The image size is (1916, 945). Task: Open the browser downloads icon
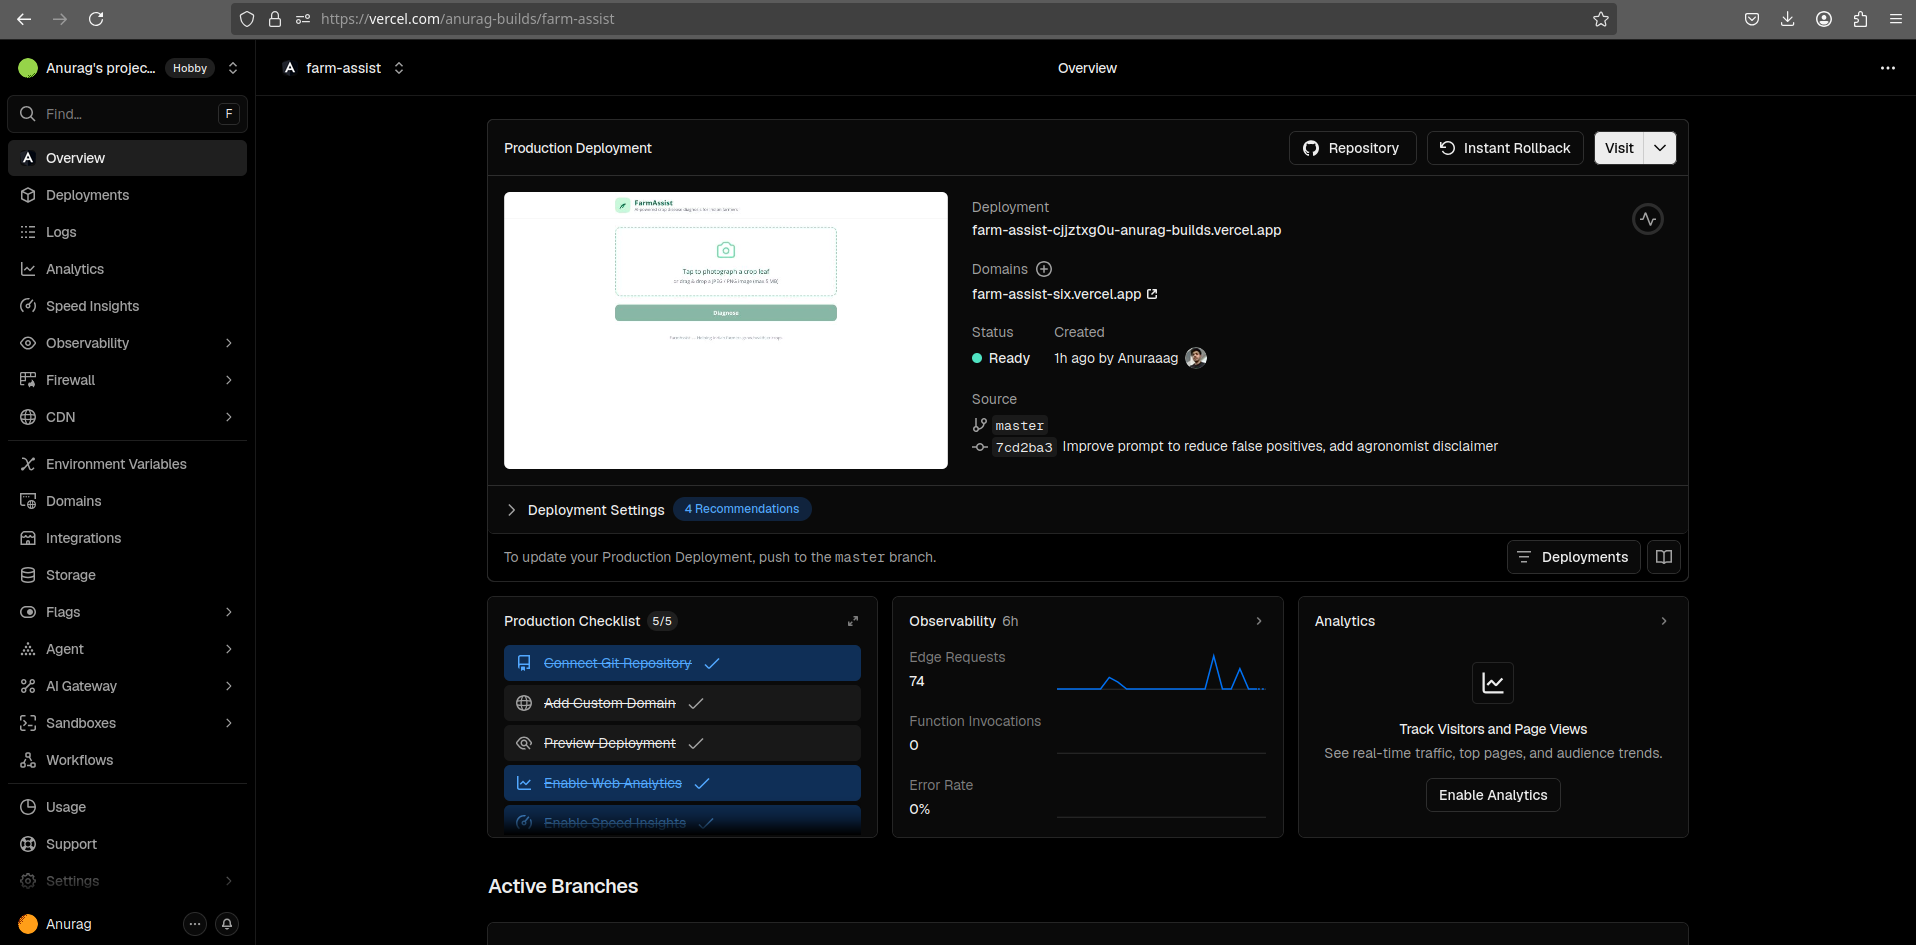pos(1788,19)
